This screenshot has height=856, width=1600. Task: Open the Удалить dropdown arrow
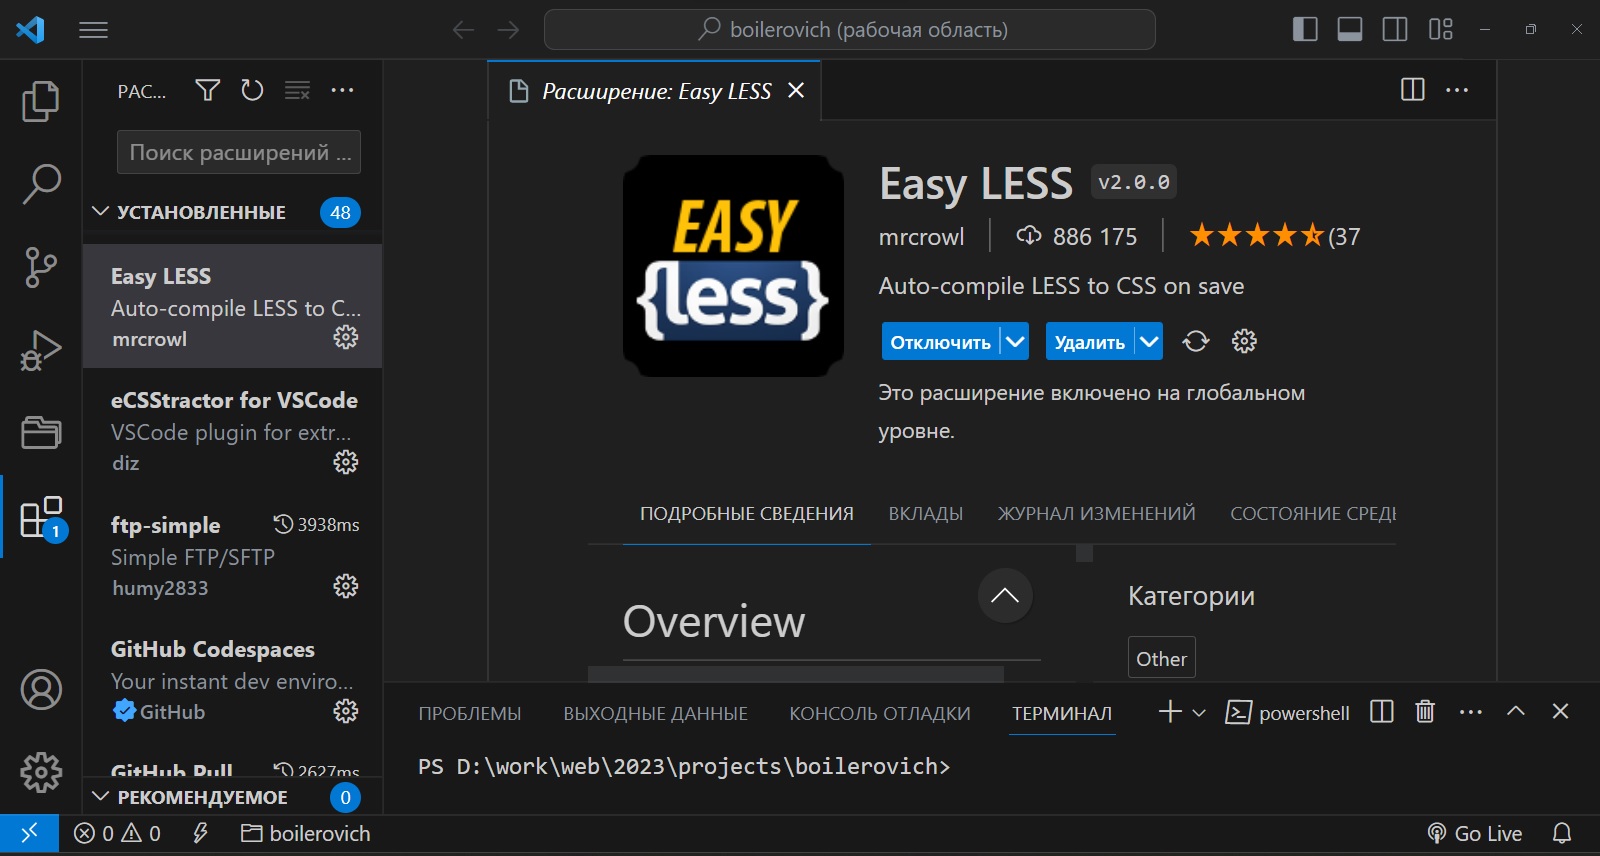1149,342
